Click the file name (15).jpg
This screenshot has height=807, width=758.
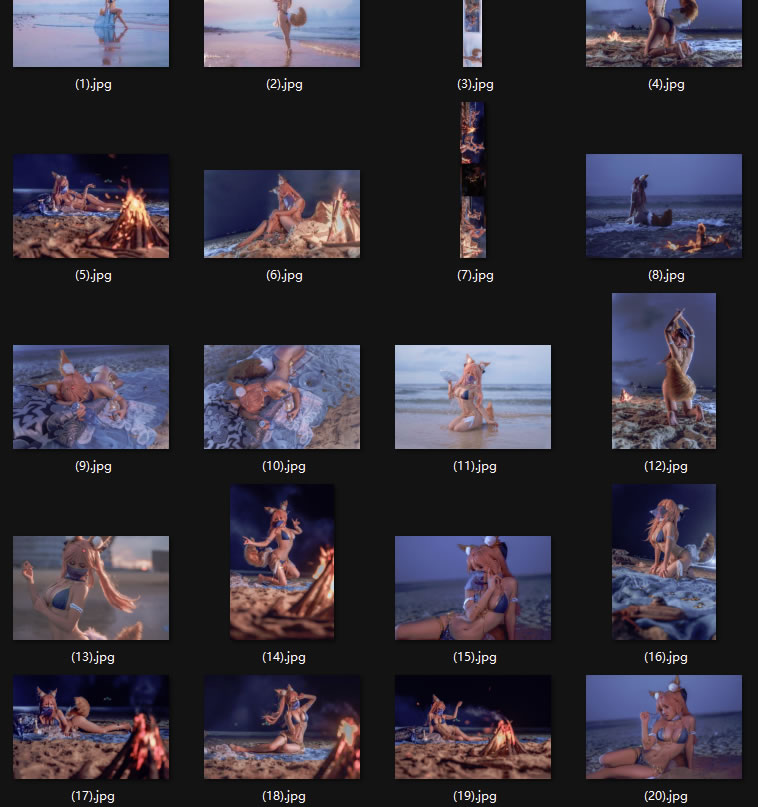(475, 657)
